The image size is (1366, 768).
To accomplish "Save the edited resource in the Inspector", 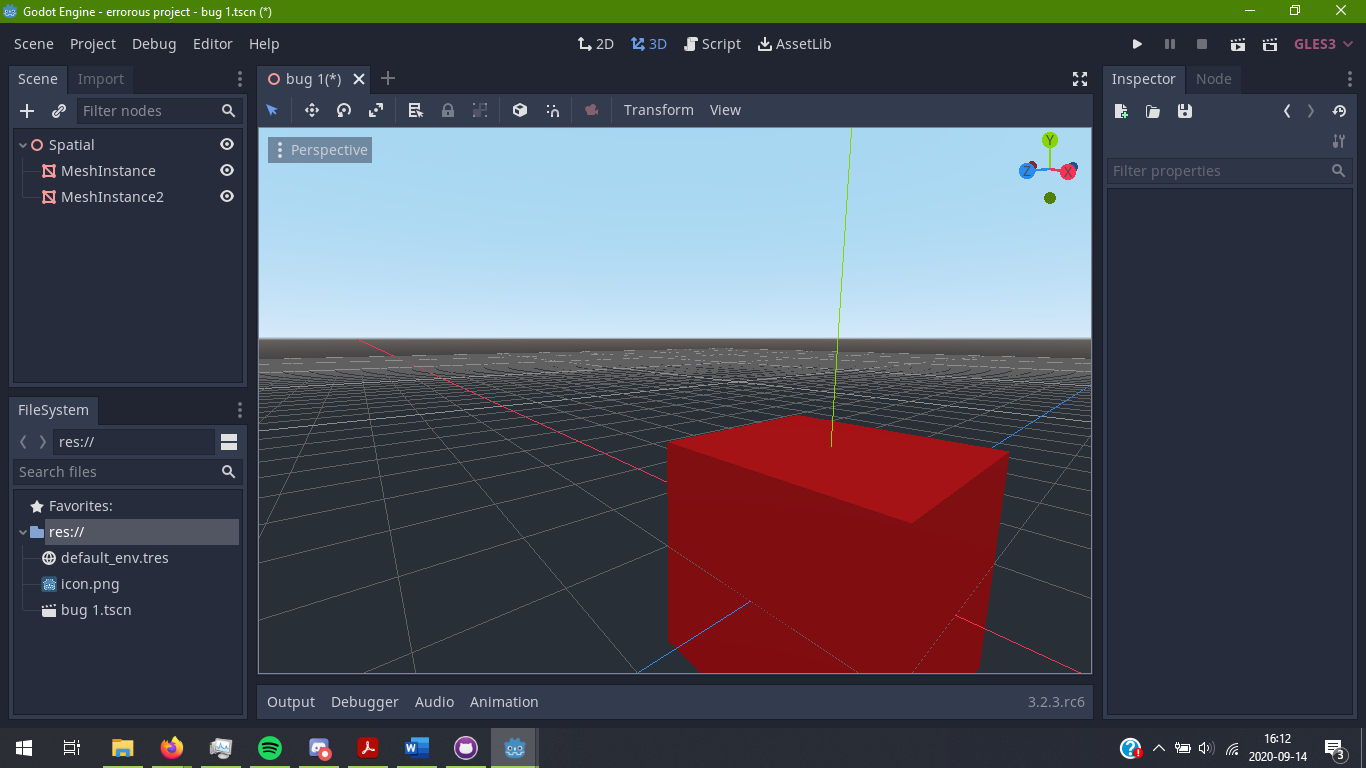I will [x=1185, y=111].
